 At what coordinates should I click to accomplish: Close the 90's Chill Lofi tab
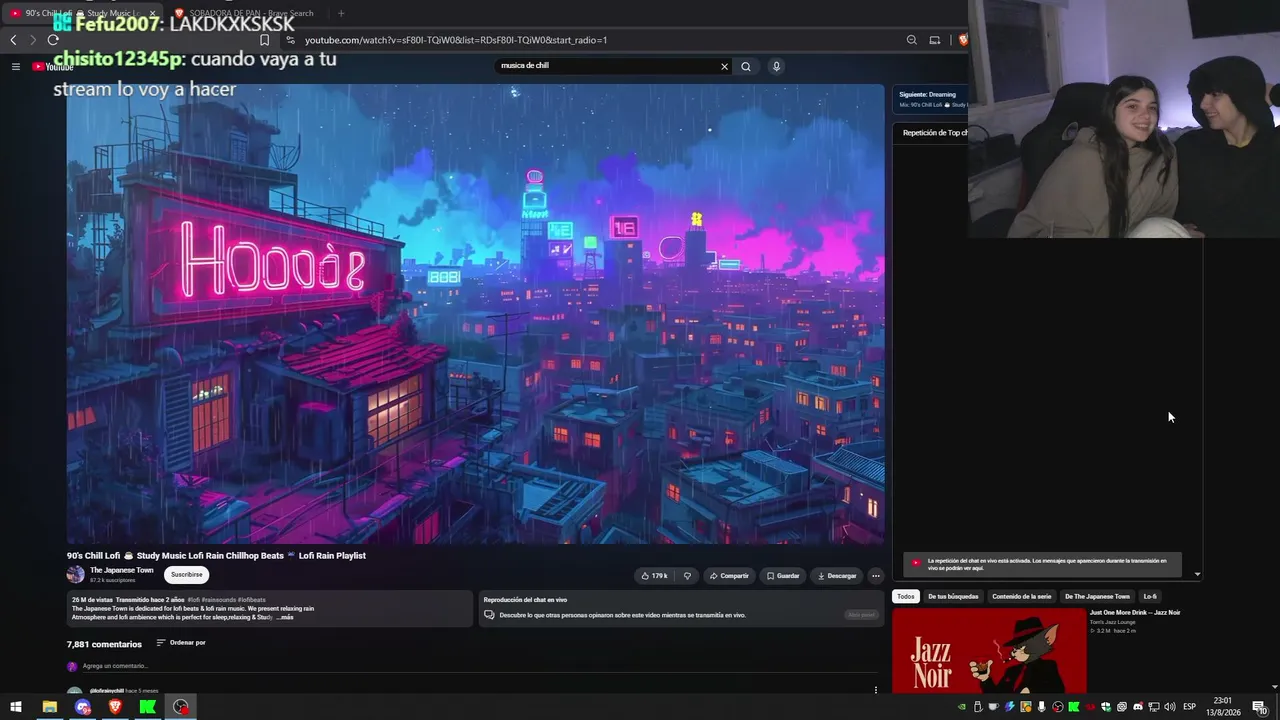tap(152, 13)
